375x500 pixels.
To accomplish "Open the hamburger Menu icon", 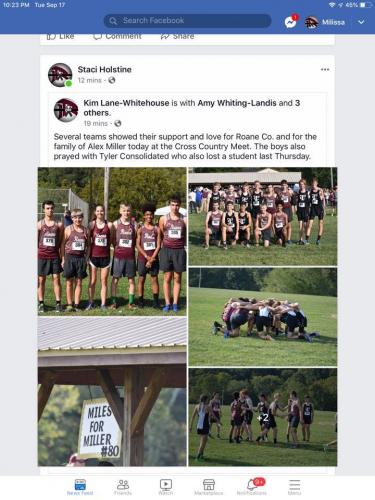I will (x=294, y=487).
